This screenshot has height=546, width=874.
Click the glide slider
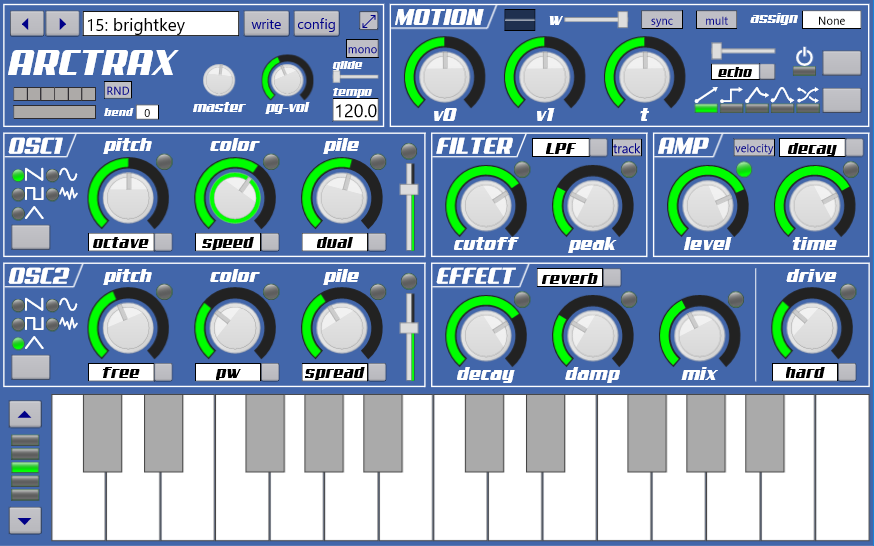(356, 76)
